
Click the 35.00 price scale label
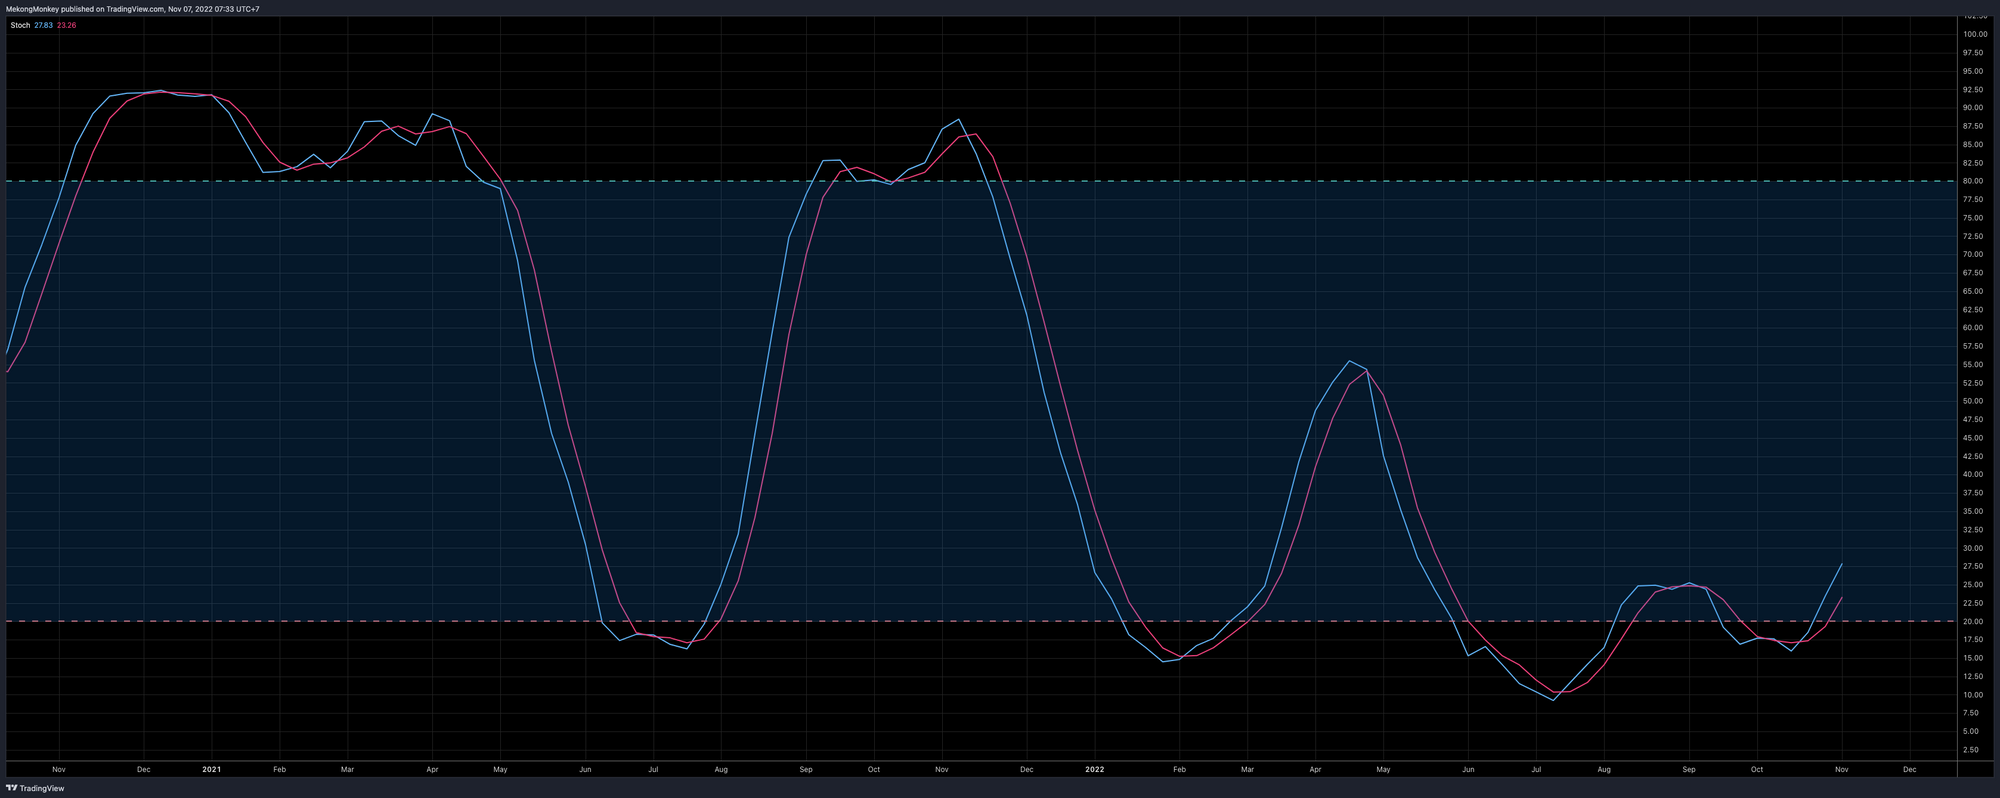point(1972,511)
